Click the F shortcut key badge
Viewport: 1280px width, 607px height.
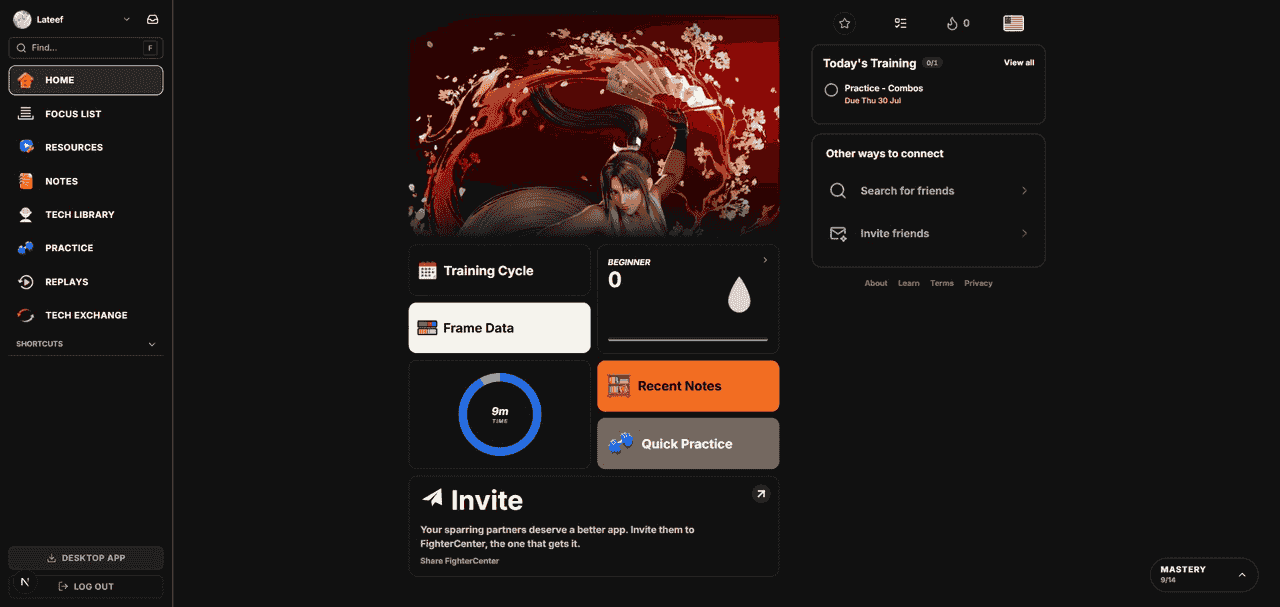tap(150, 48)
